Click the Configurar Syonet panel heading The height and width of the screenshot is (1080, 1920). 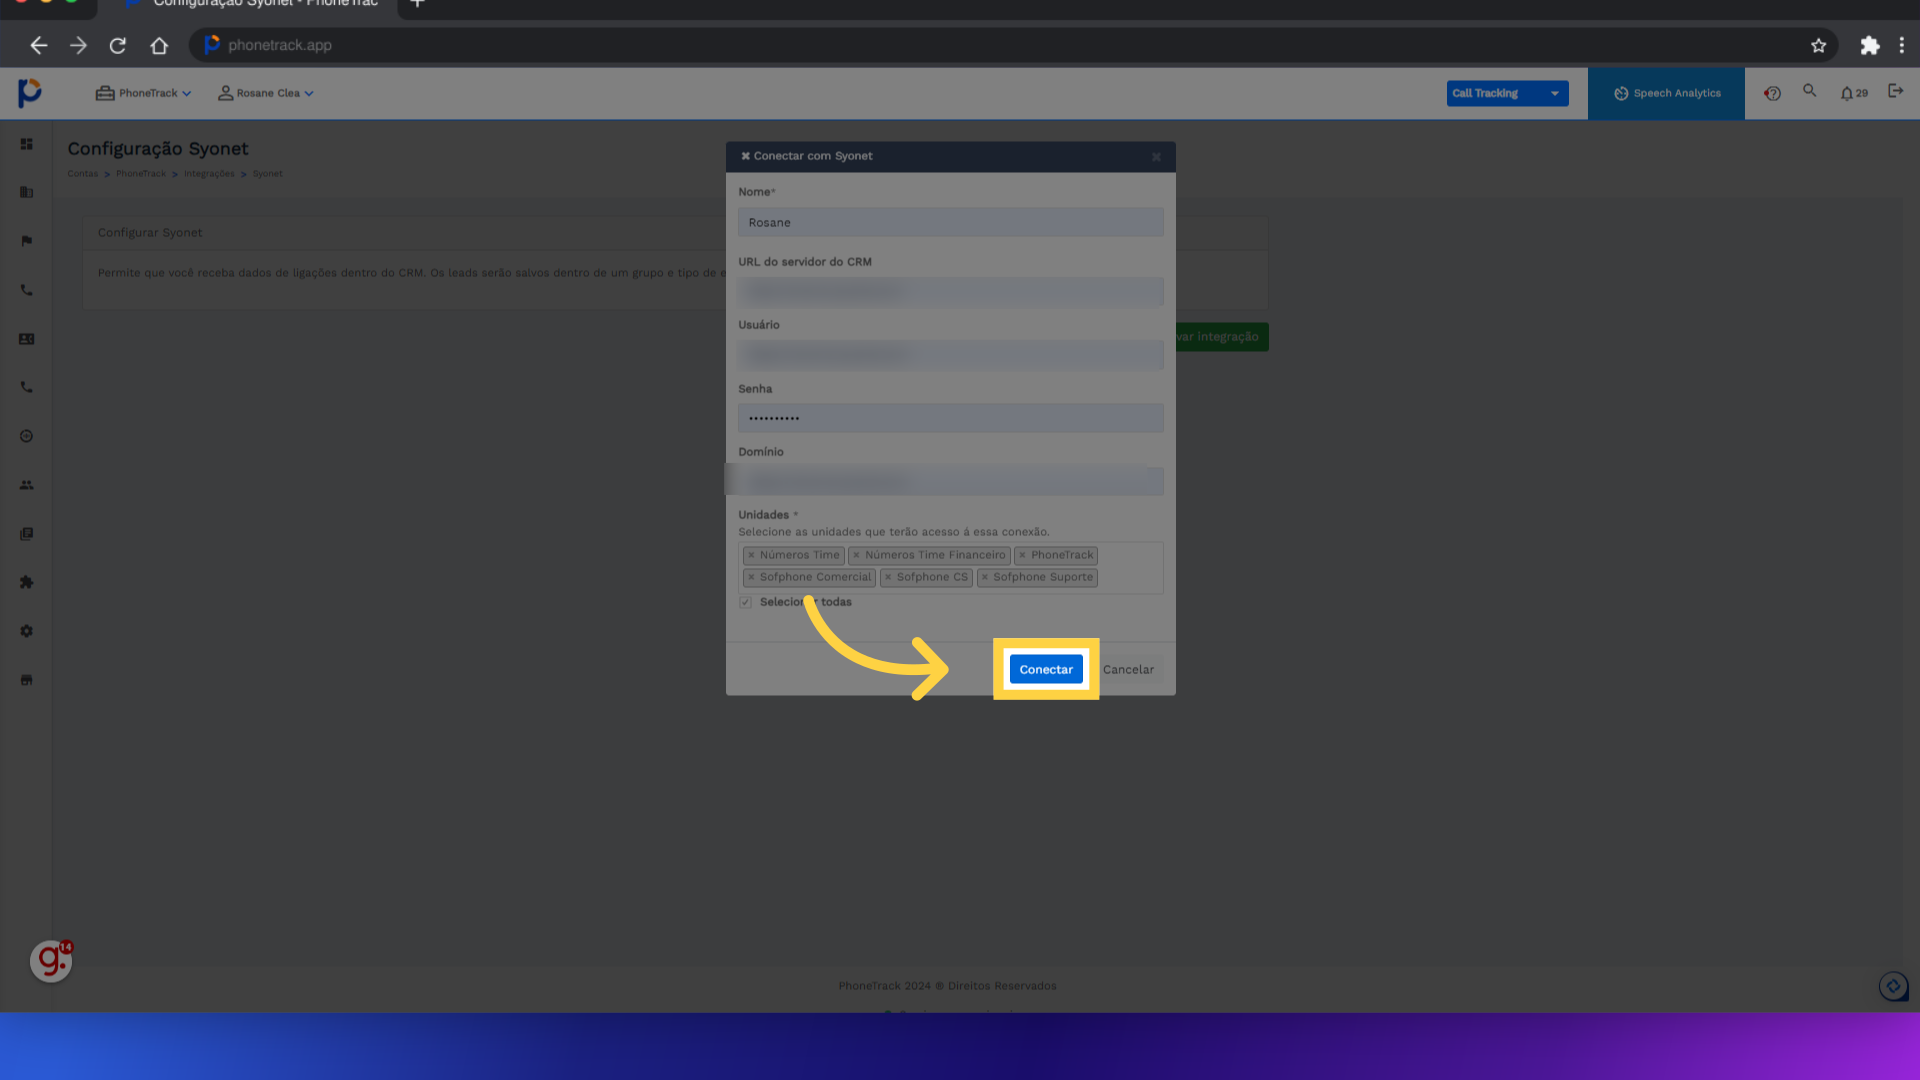point(150,232)
